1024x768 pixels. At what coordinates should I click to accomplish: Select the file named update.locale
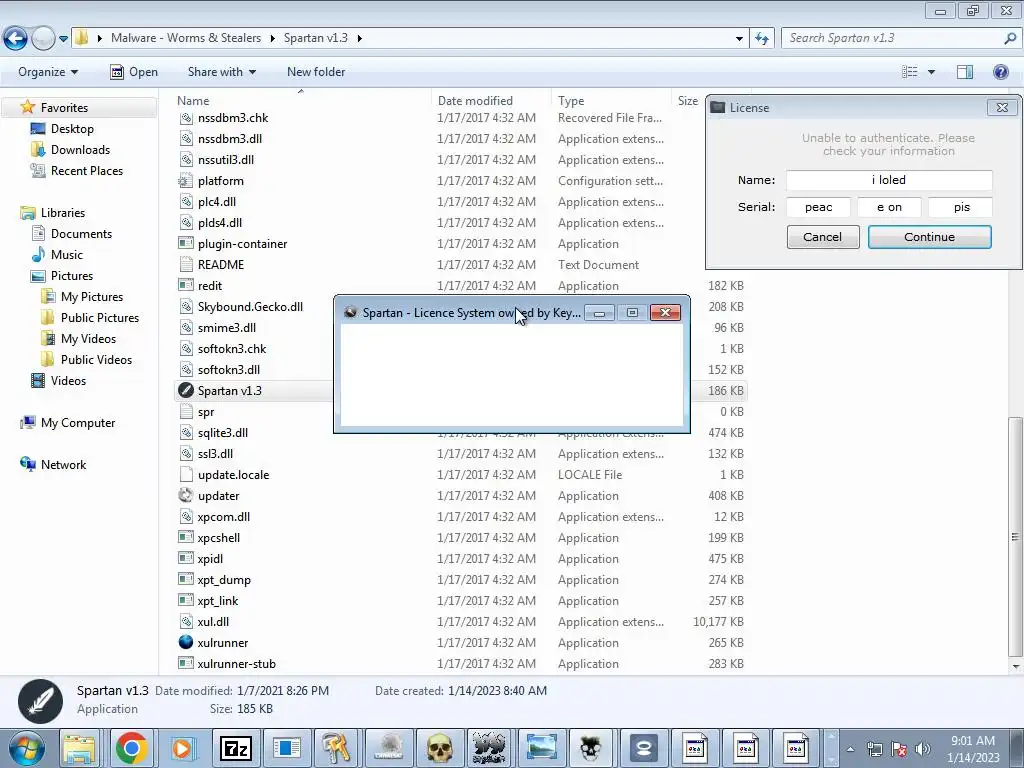coord(233,475)
